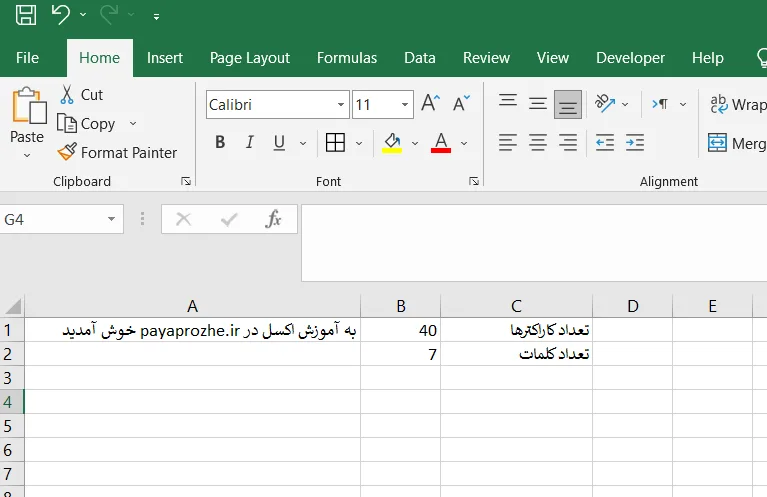Screen dimensions: 767x497
Task: Open the Page Layout tab
Action: [x=250, y=58]
